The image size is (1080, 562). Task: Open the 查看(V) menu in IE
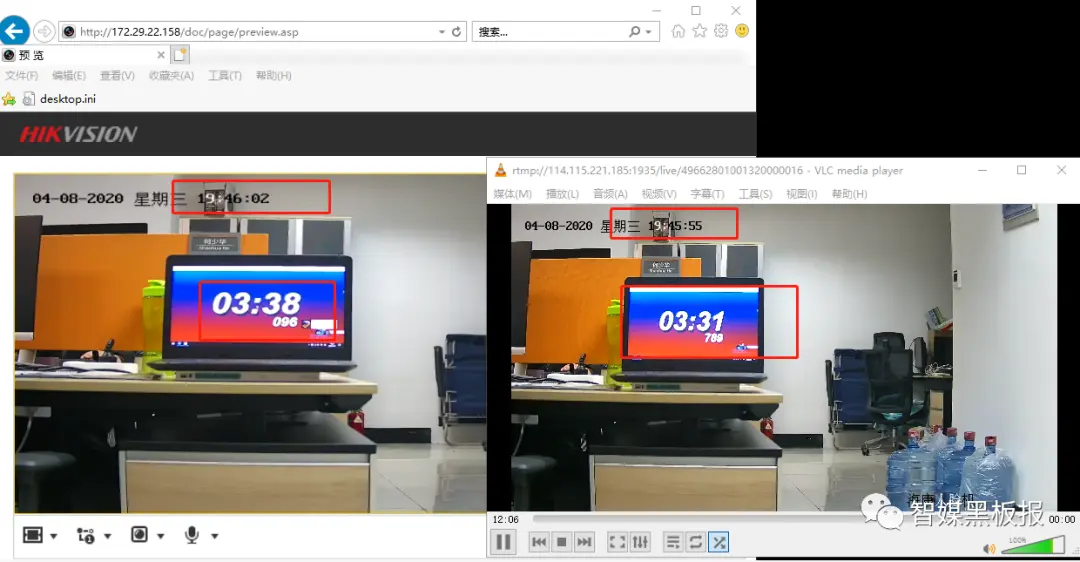pos(117,76)
